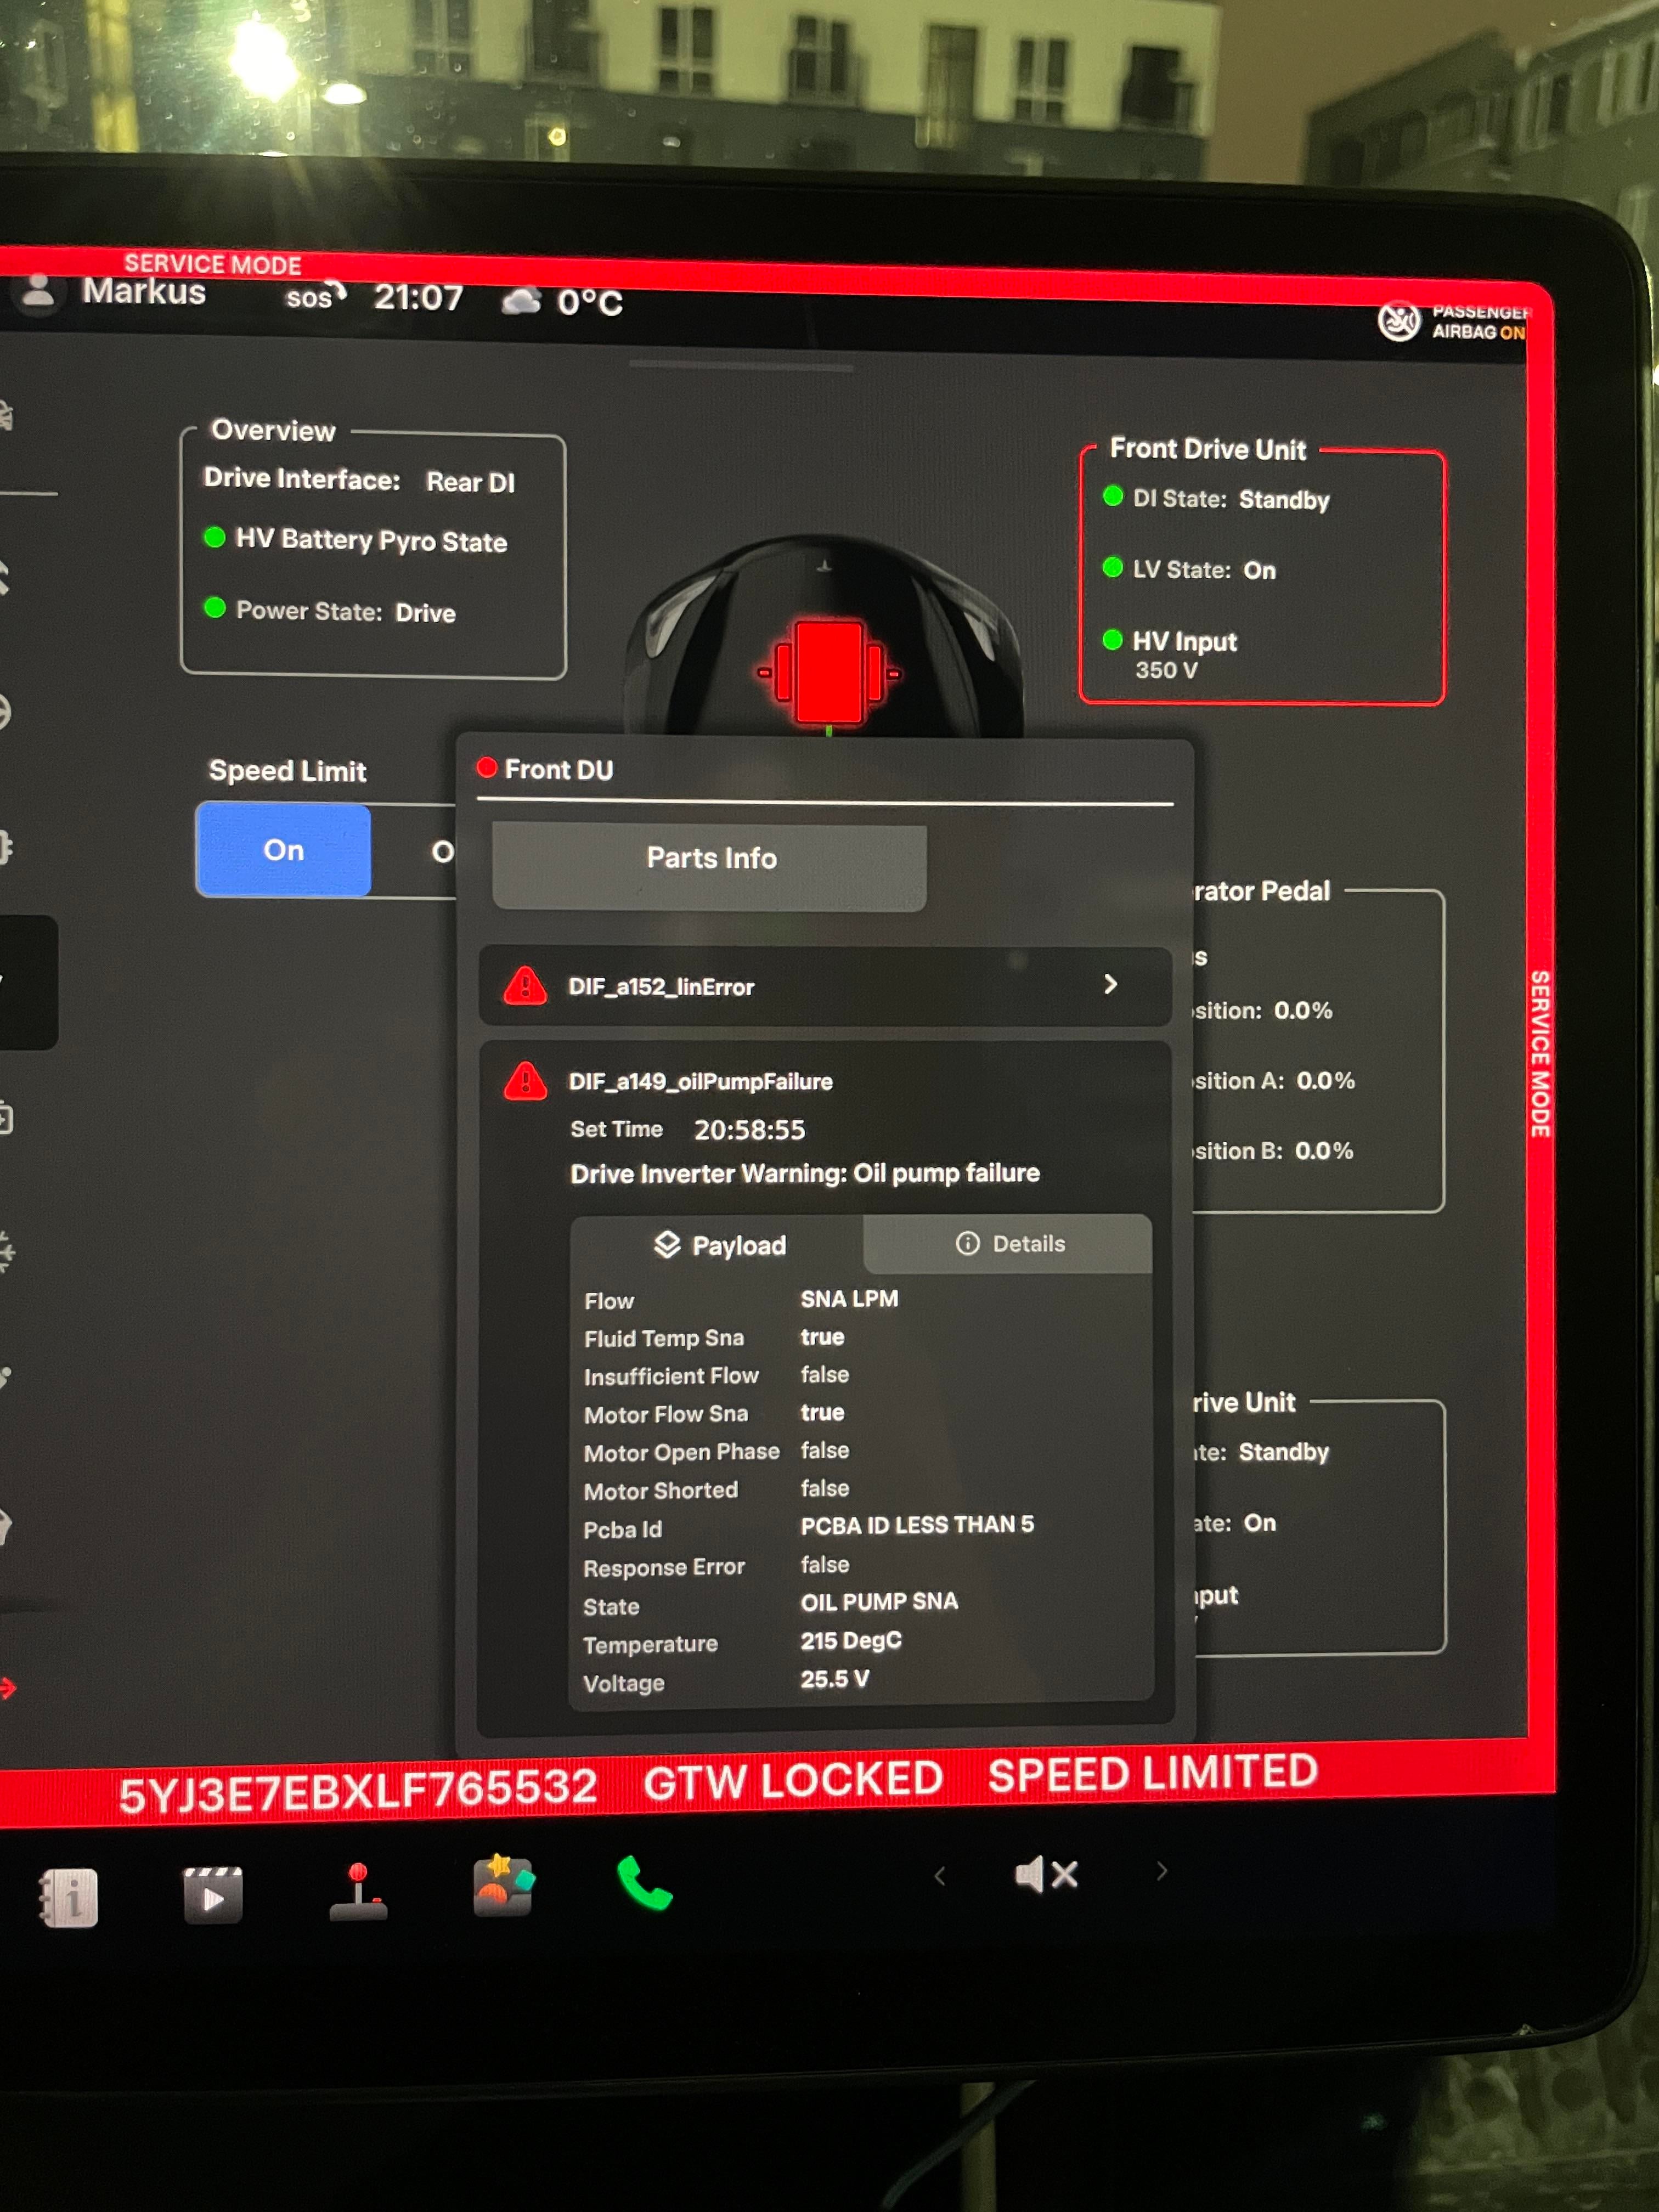Open the Toybox app icon
This screenshot has width=1659, height=2212.
click(503, 1886)
